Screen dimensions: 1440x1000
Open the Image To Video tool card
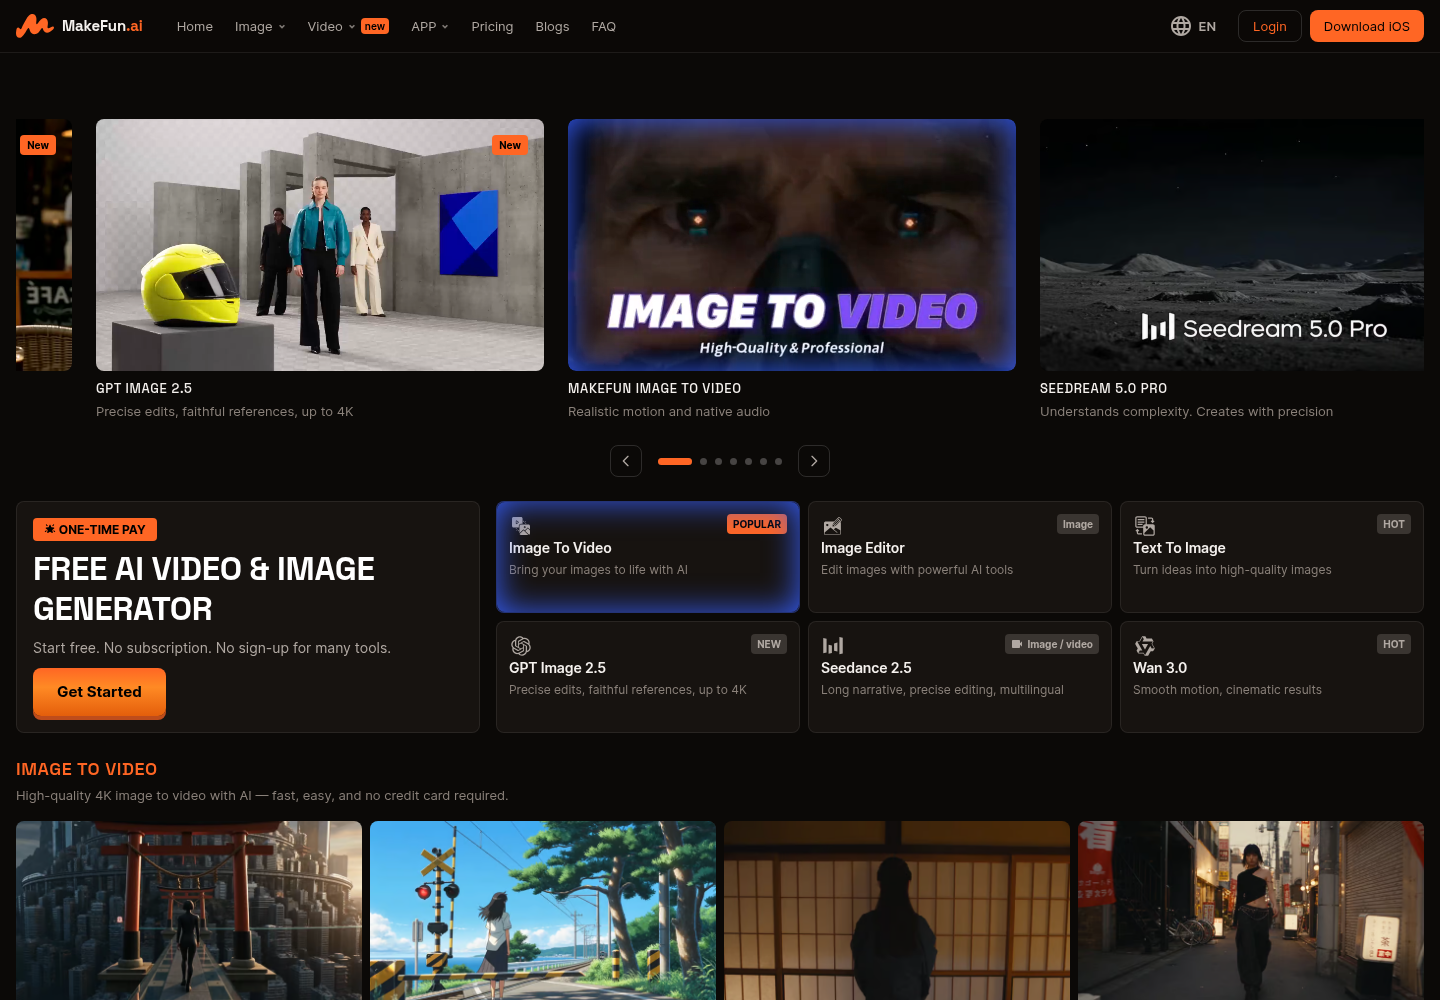(x=648, y=557)
